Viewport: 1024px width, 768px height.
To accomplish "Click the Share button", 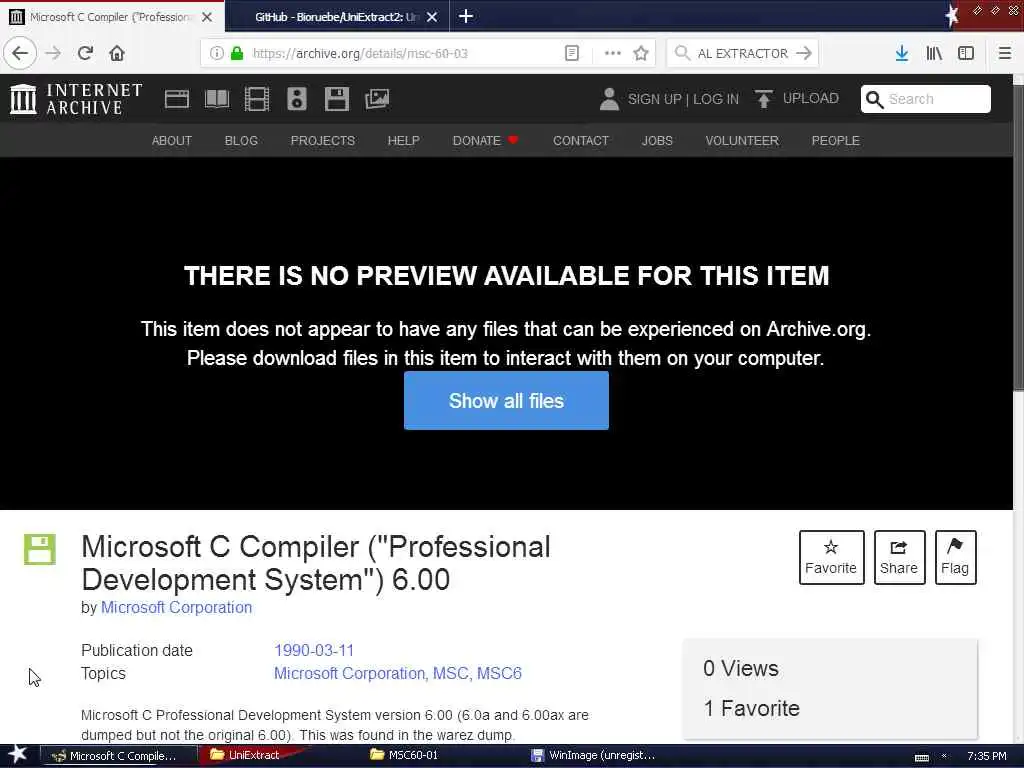I will (x=899, y=557).
